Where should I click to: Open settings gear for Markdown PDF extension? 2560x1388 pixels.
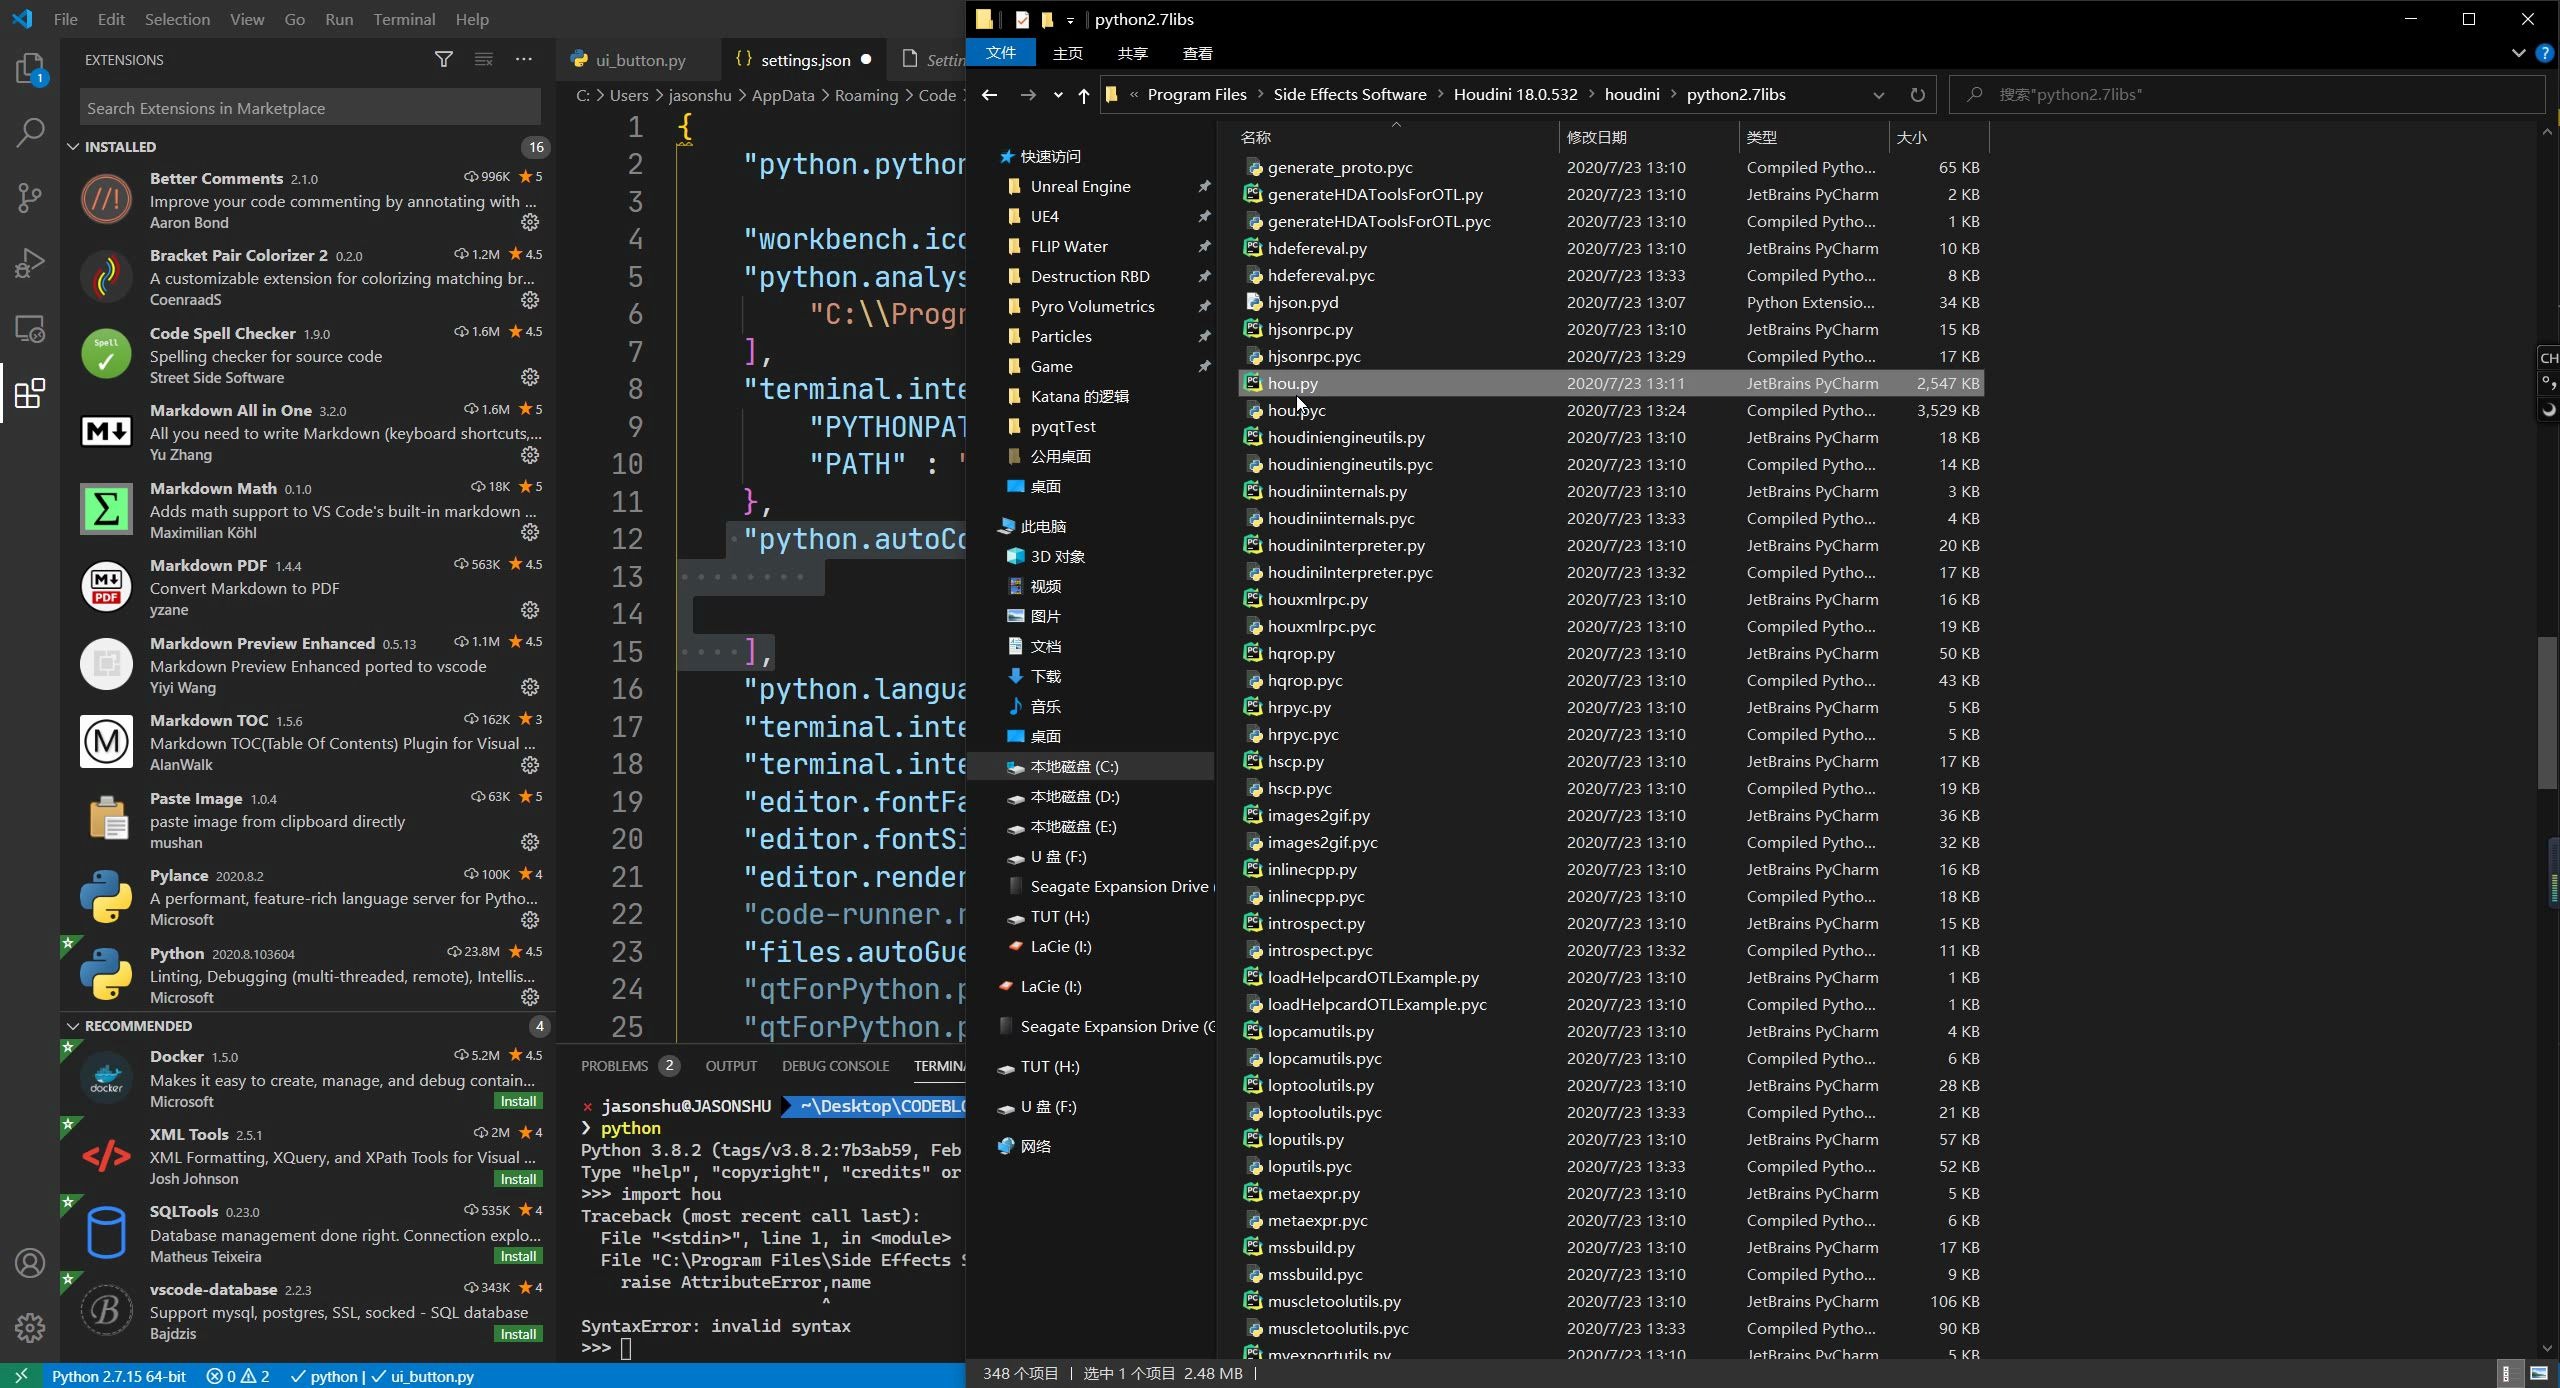(x=530, y=611)
